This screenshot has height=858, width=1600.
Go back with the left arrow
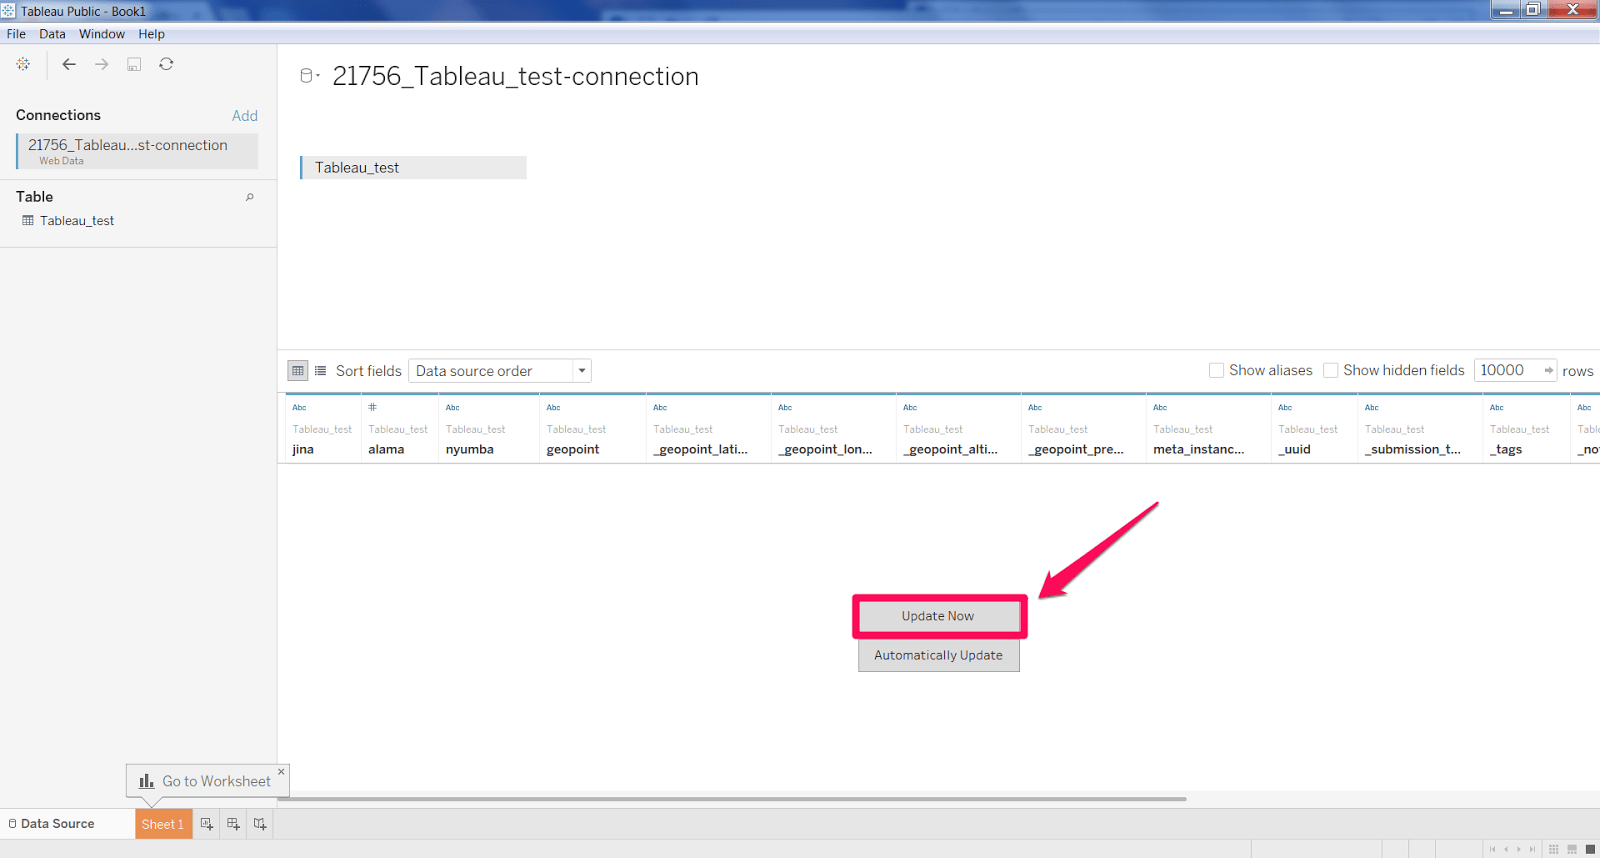69,64
